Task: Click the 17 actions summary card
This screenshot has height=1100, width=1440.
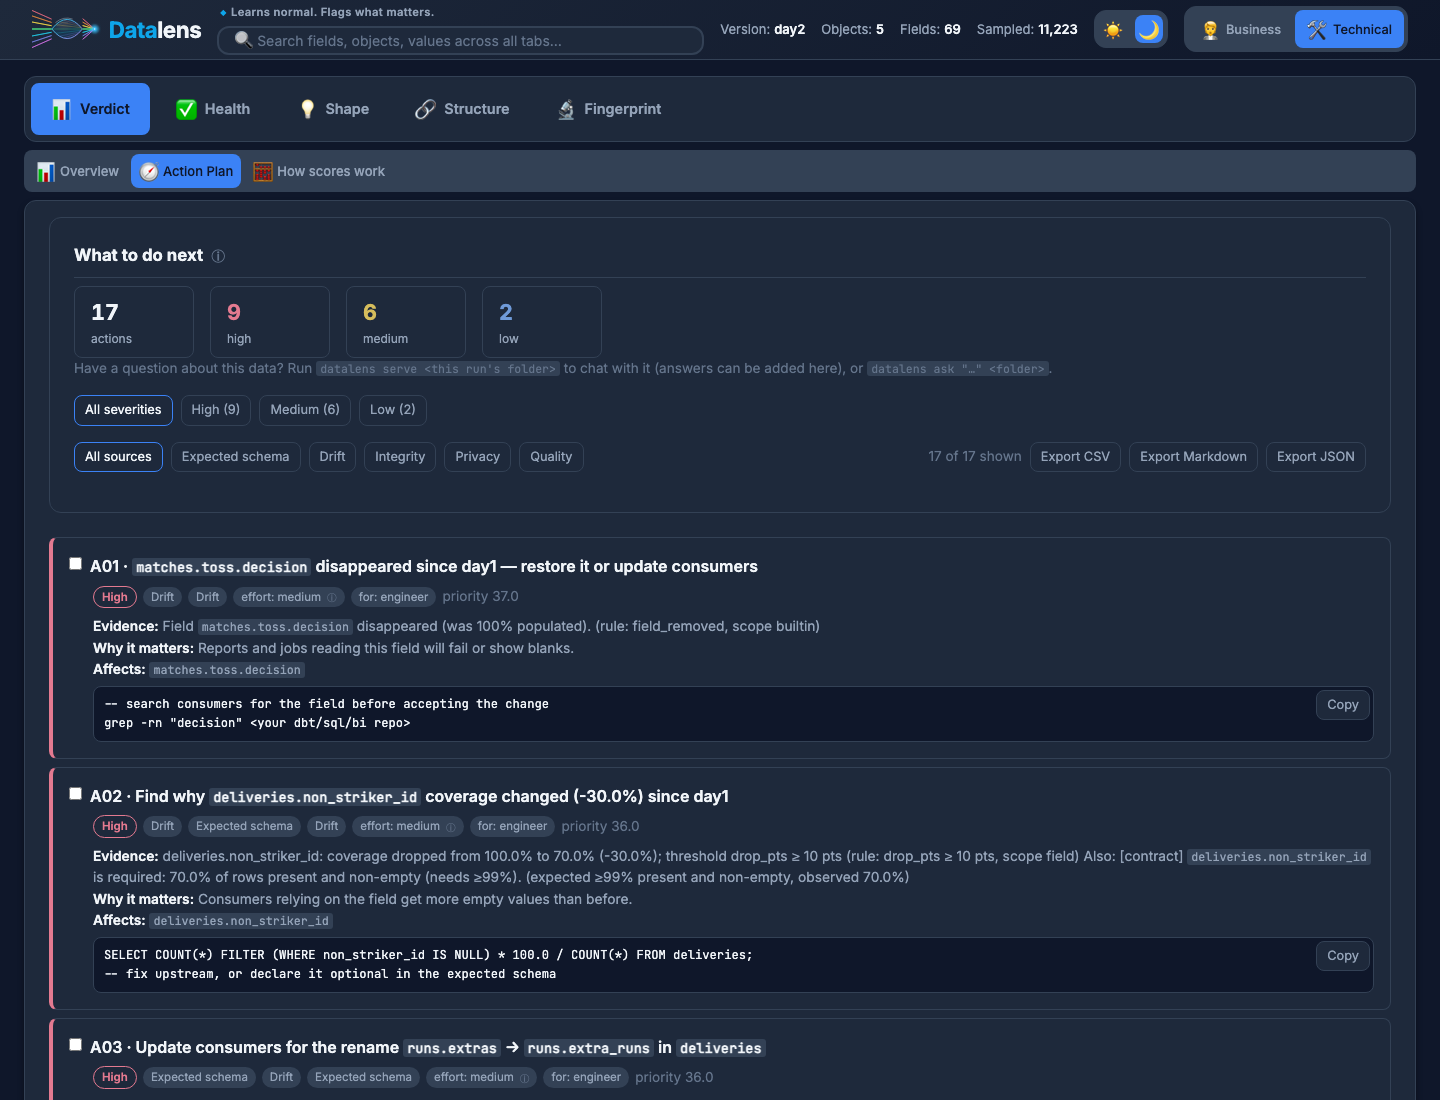Action: coord(134,322)
